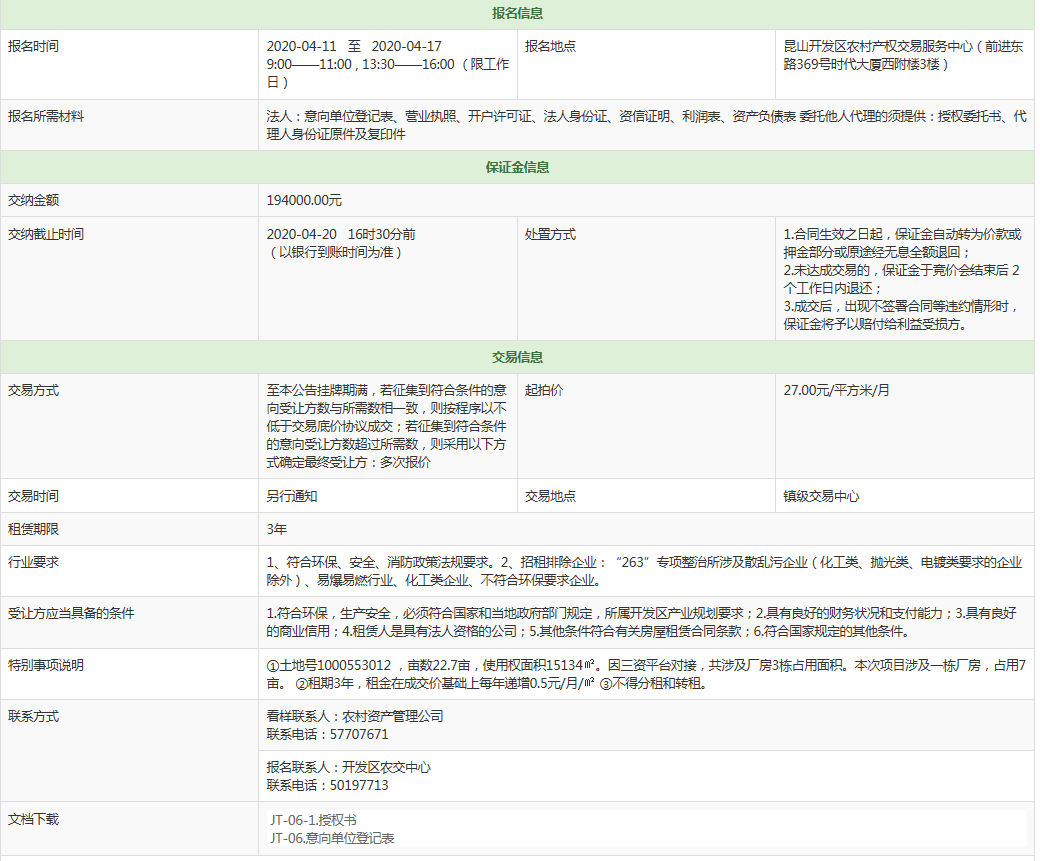This screenshot has width=1040, height=861.
Task: Open the JT-06-1.授权书 download link
Action: click(x=313, y=820)
